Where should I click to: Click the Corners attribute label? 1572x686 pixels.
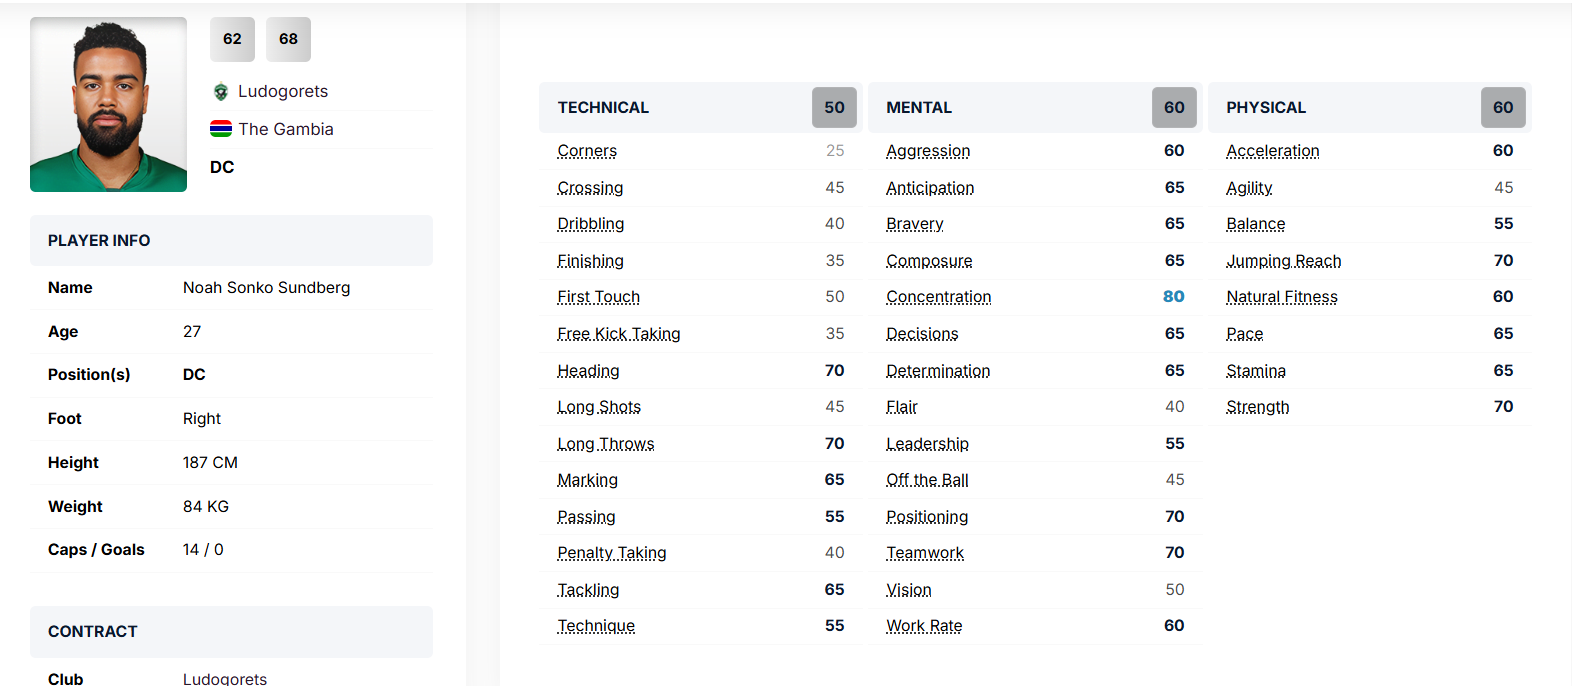tap(587, 151)
